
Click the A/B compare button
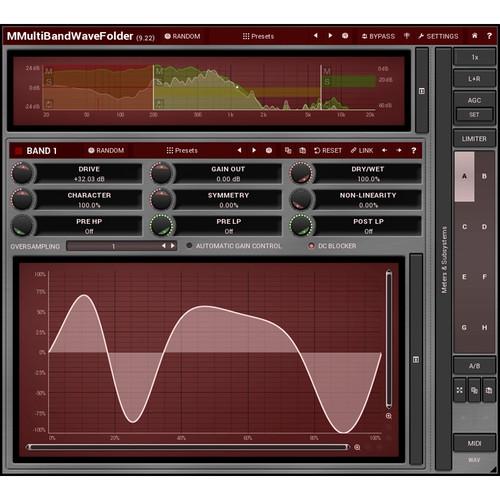point(474,366)
